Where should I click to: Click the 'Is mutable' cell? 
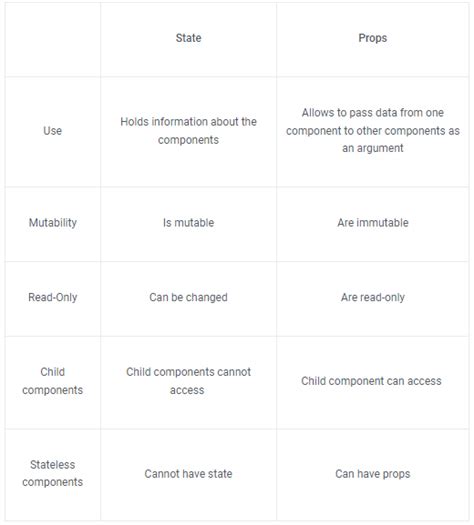coord(188,223)
